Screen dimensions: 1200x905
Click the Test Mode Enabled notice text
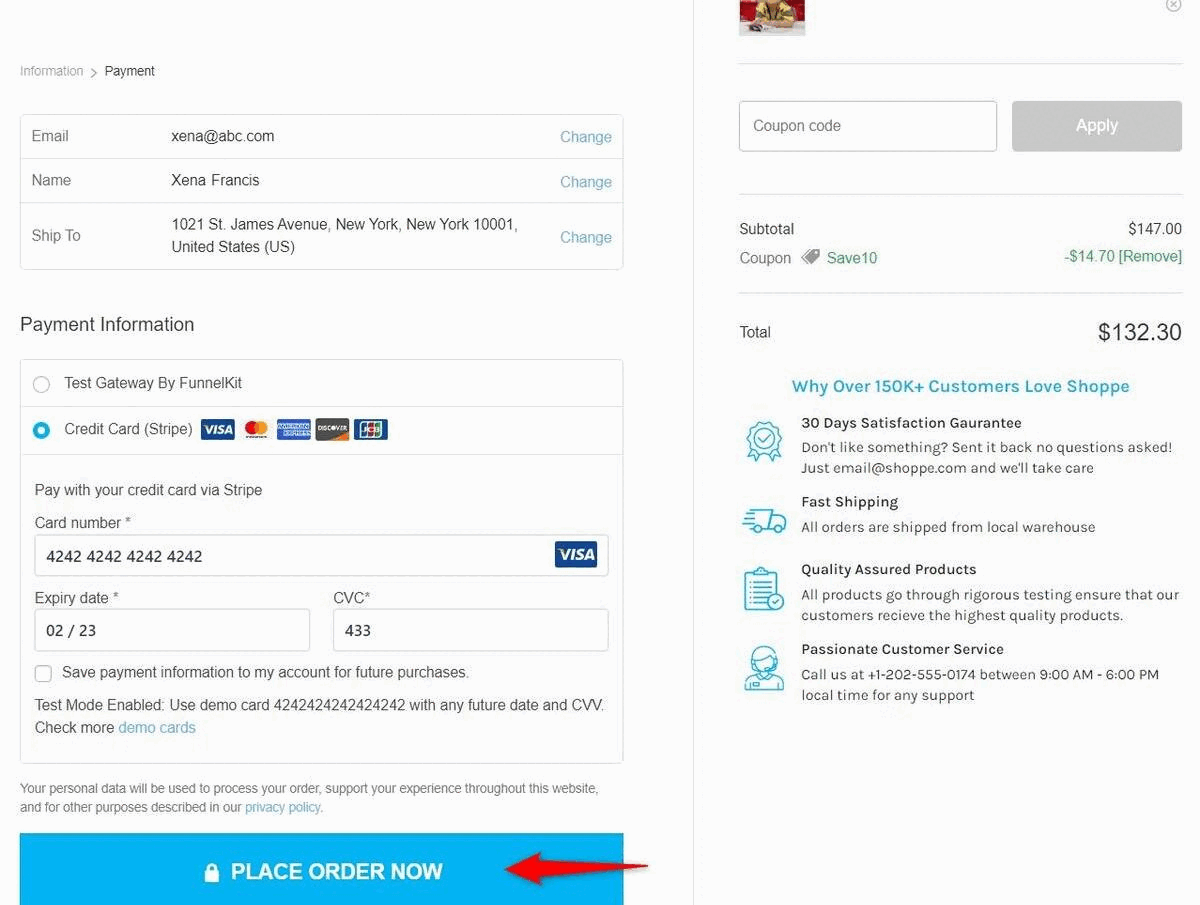319,716
